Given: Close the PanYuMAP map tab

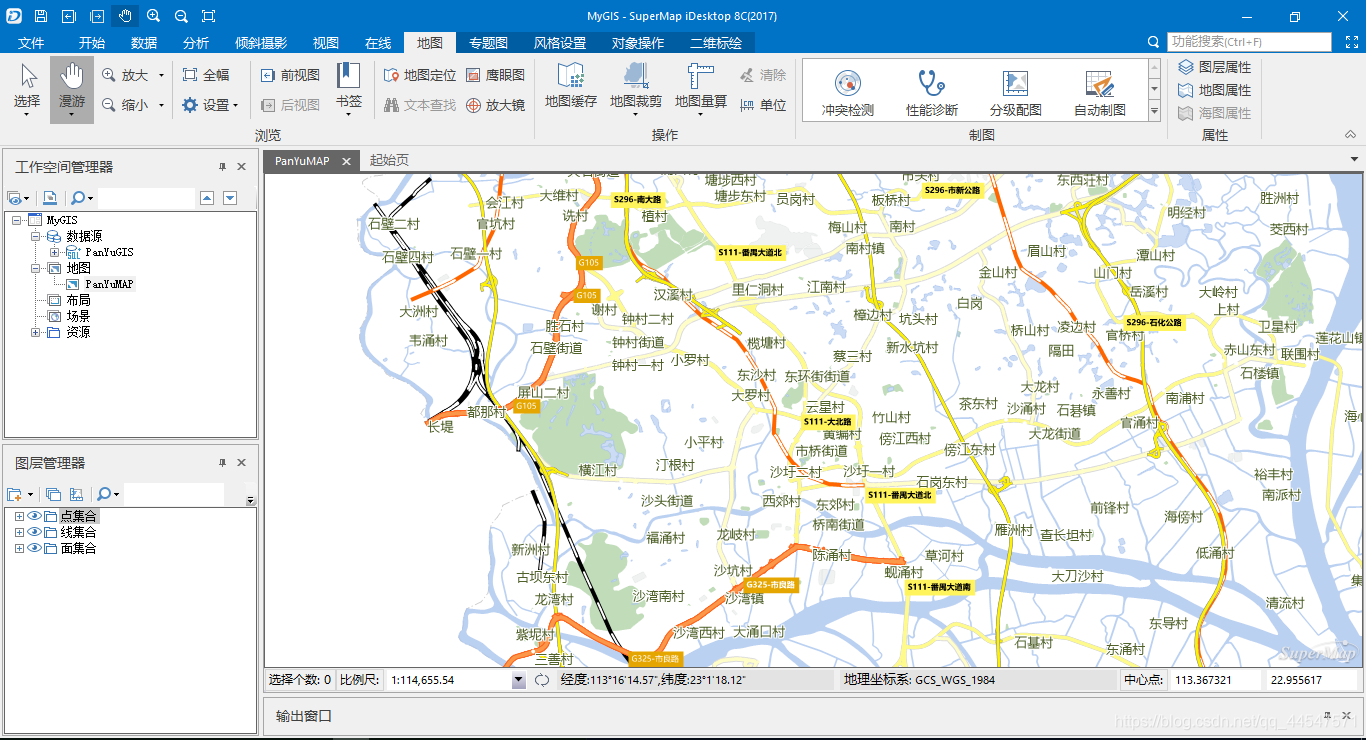Looking at the screenshot, I should point(346,161).
